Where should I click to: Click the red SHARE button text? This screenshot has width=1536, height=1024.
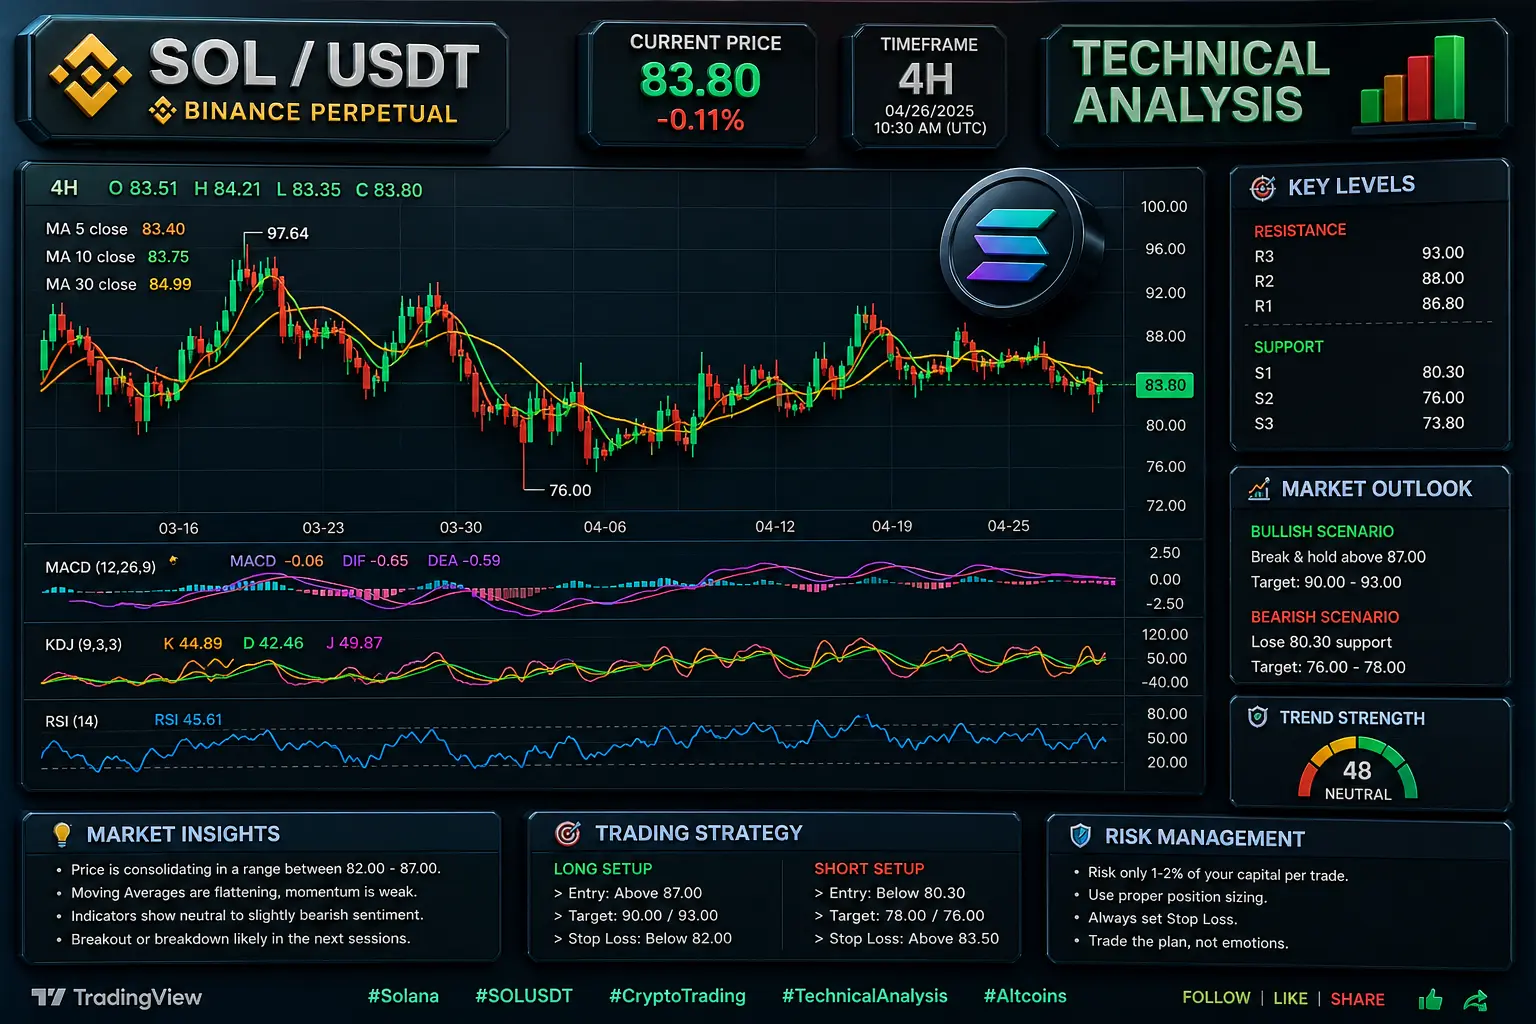1357,999
